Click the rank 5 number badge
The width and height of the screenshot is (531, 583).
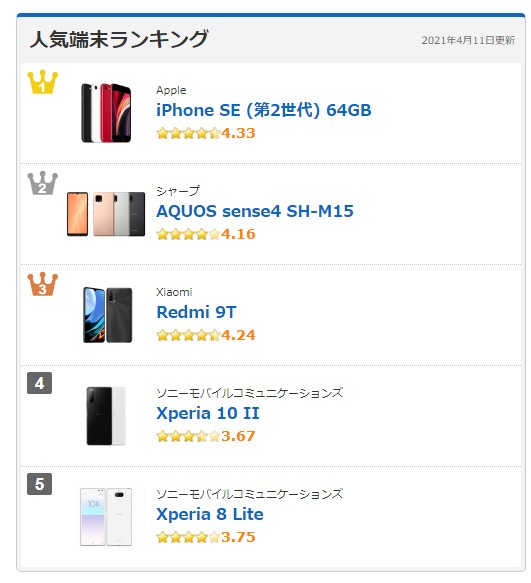[x=39, y=484]
